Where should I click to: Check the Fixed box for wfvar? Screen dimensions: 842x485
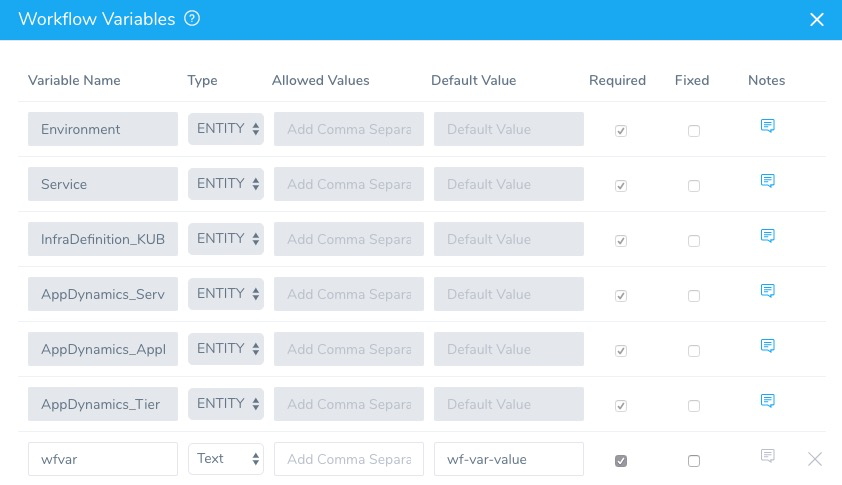pos(694,461)
